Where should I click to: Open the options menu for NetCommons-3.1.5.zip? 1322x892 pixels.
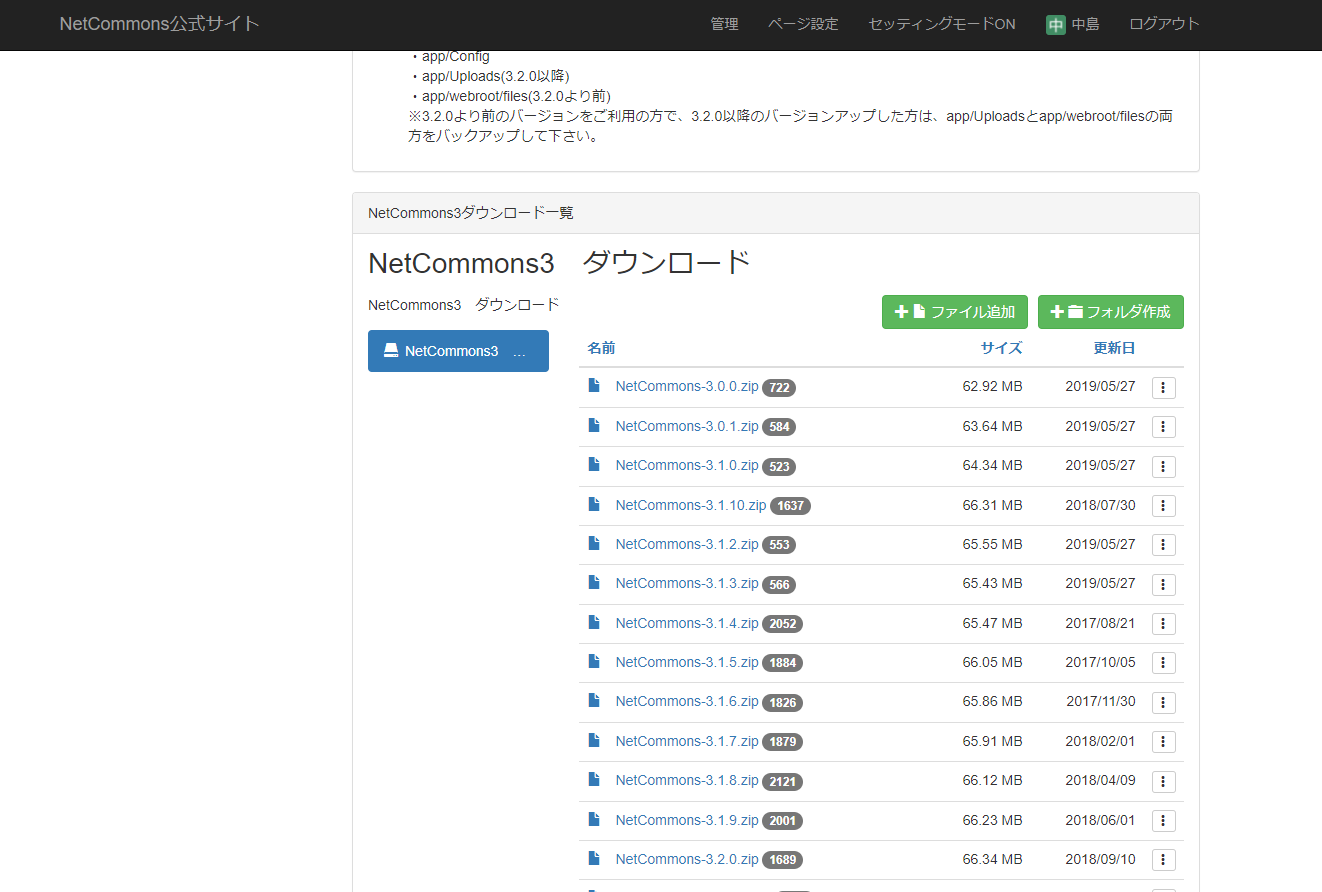(x=1163, y=663)
